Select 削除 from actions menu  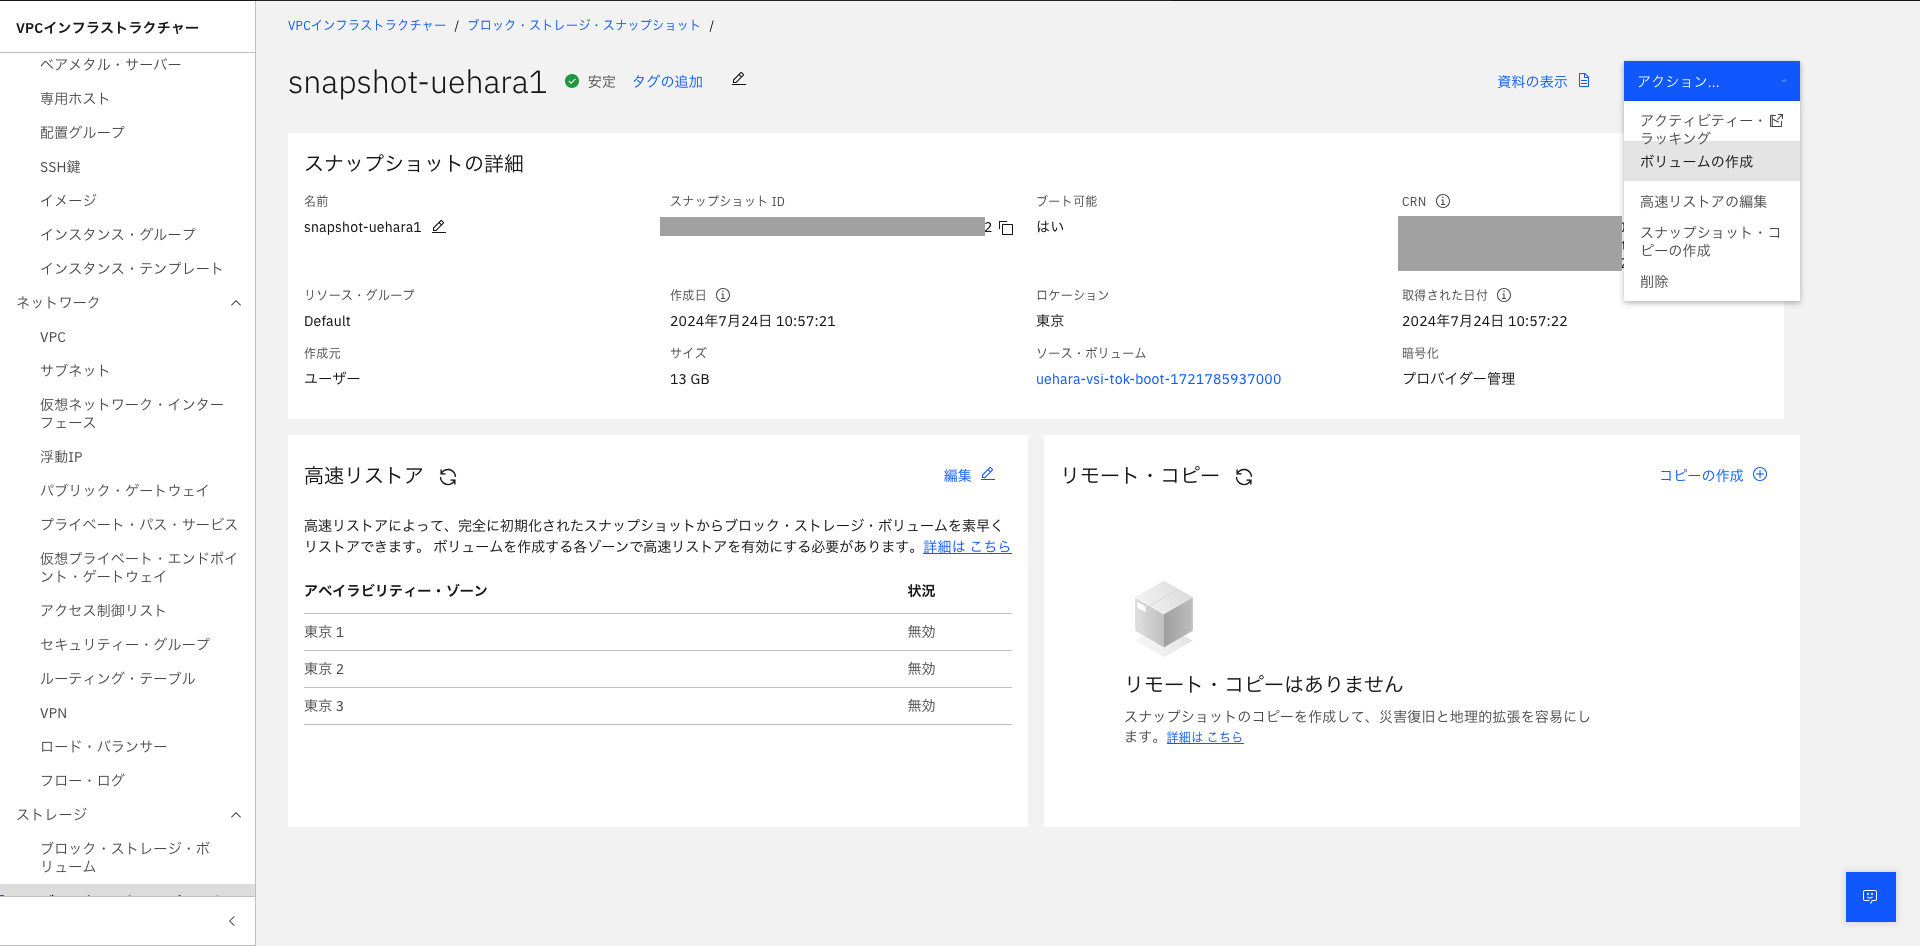pyautogui.click(x=1653, y=282)
